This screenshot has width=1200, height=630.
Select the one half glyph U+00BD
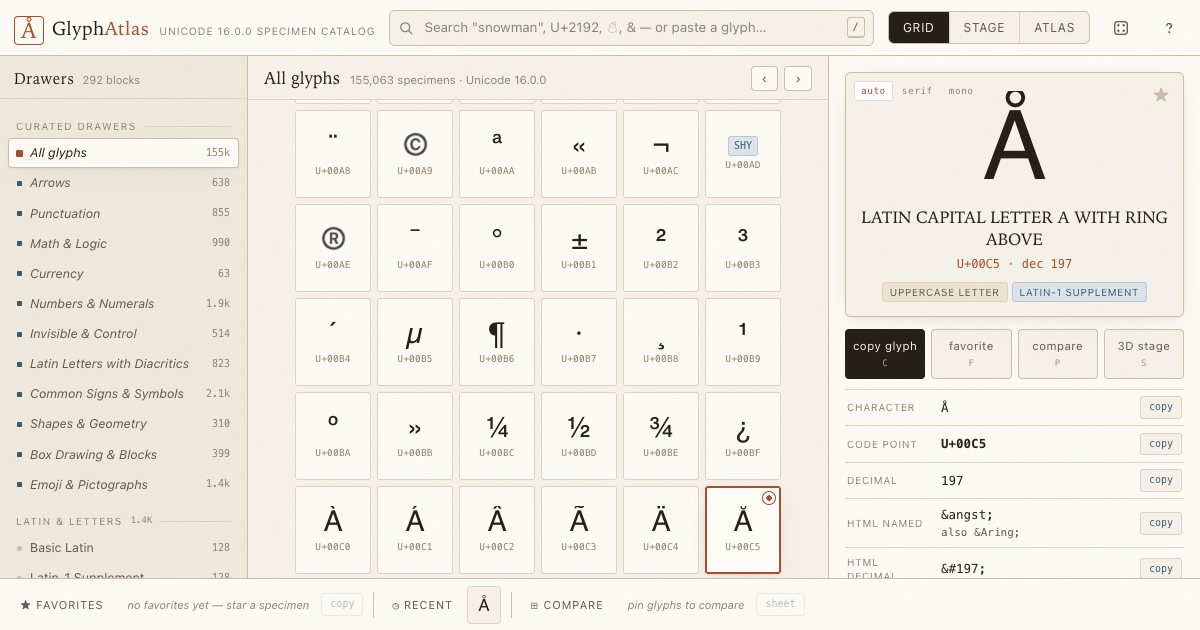(579, 435)
